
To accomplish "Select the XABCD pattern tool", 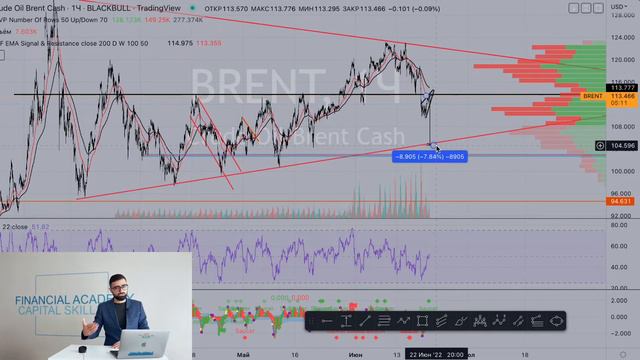I will tap(499, 322).
